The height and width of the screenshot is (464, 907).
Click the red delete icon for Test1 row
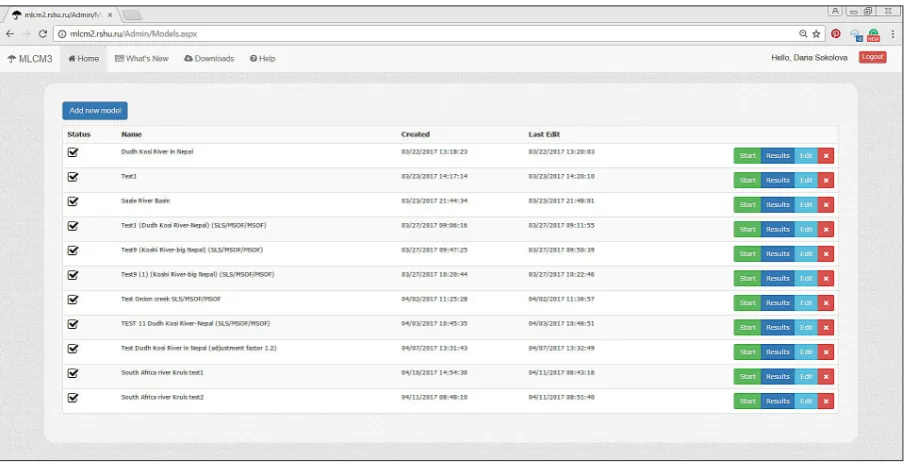tap(825, 181)
